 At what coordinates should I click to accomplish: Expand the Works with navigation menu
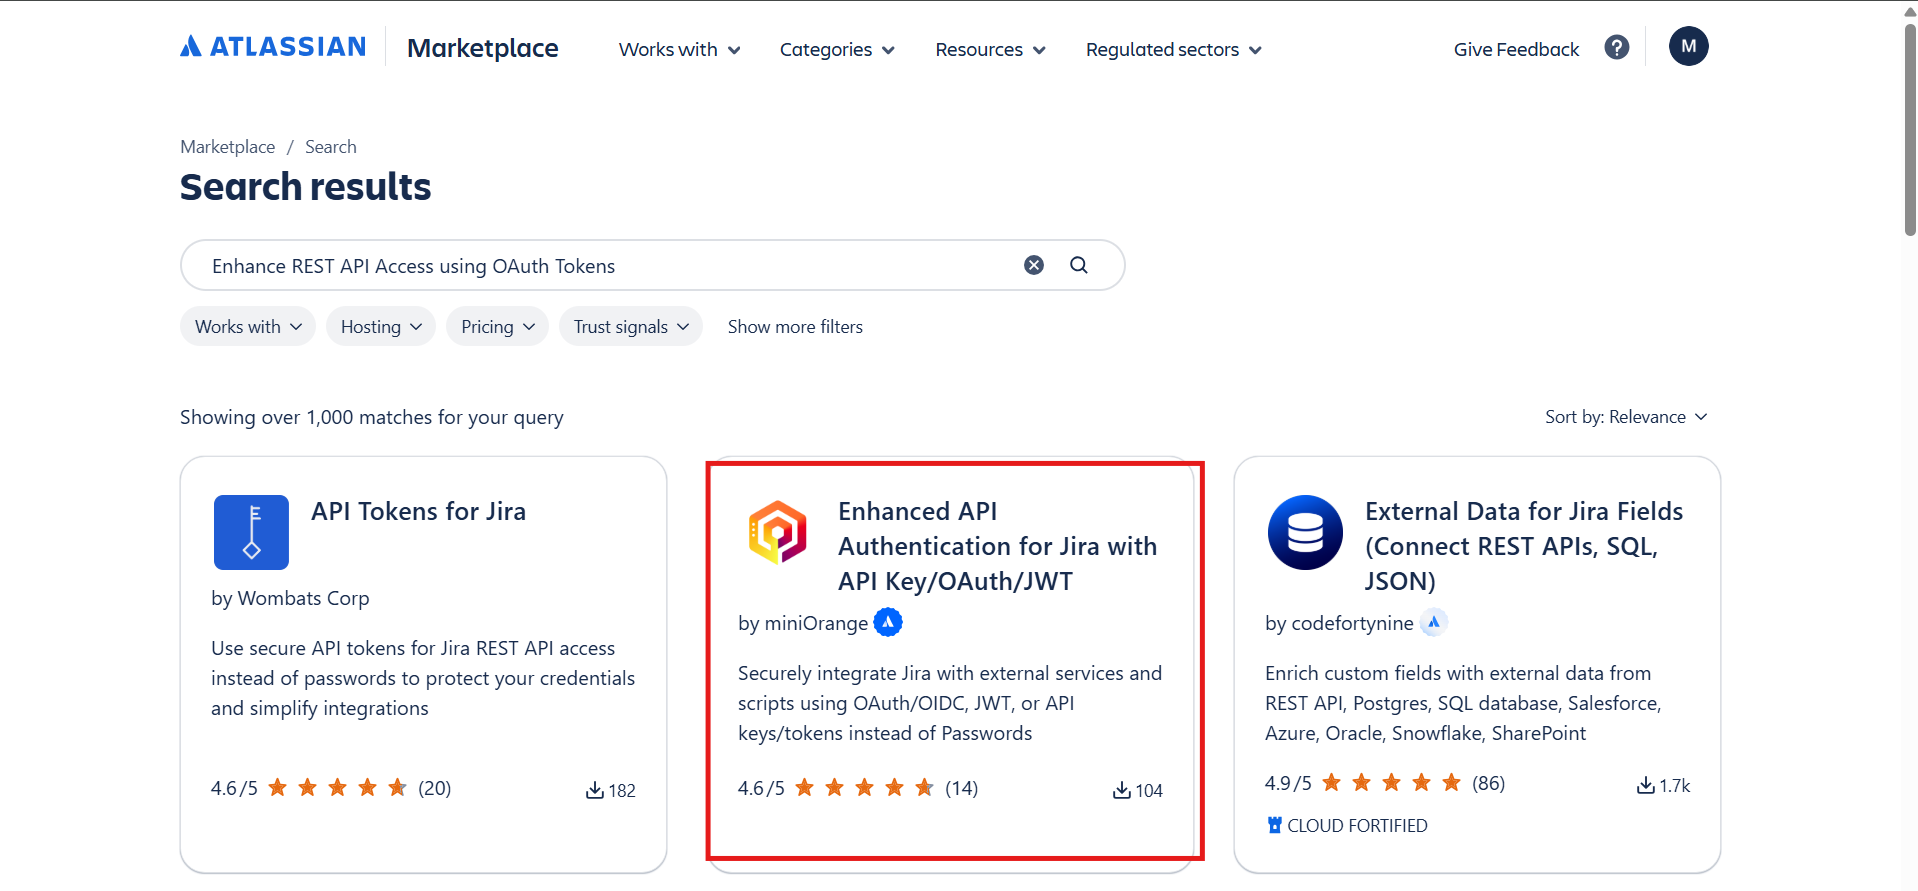pyautogui.click(x=680, y=49)
